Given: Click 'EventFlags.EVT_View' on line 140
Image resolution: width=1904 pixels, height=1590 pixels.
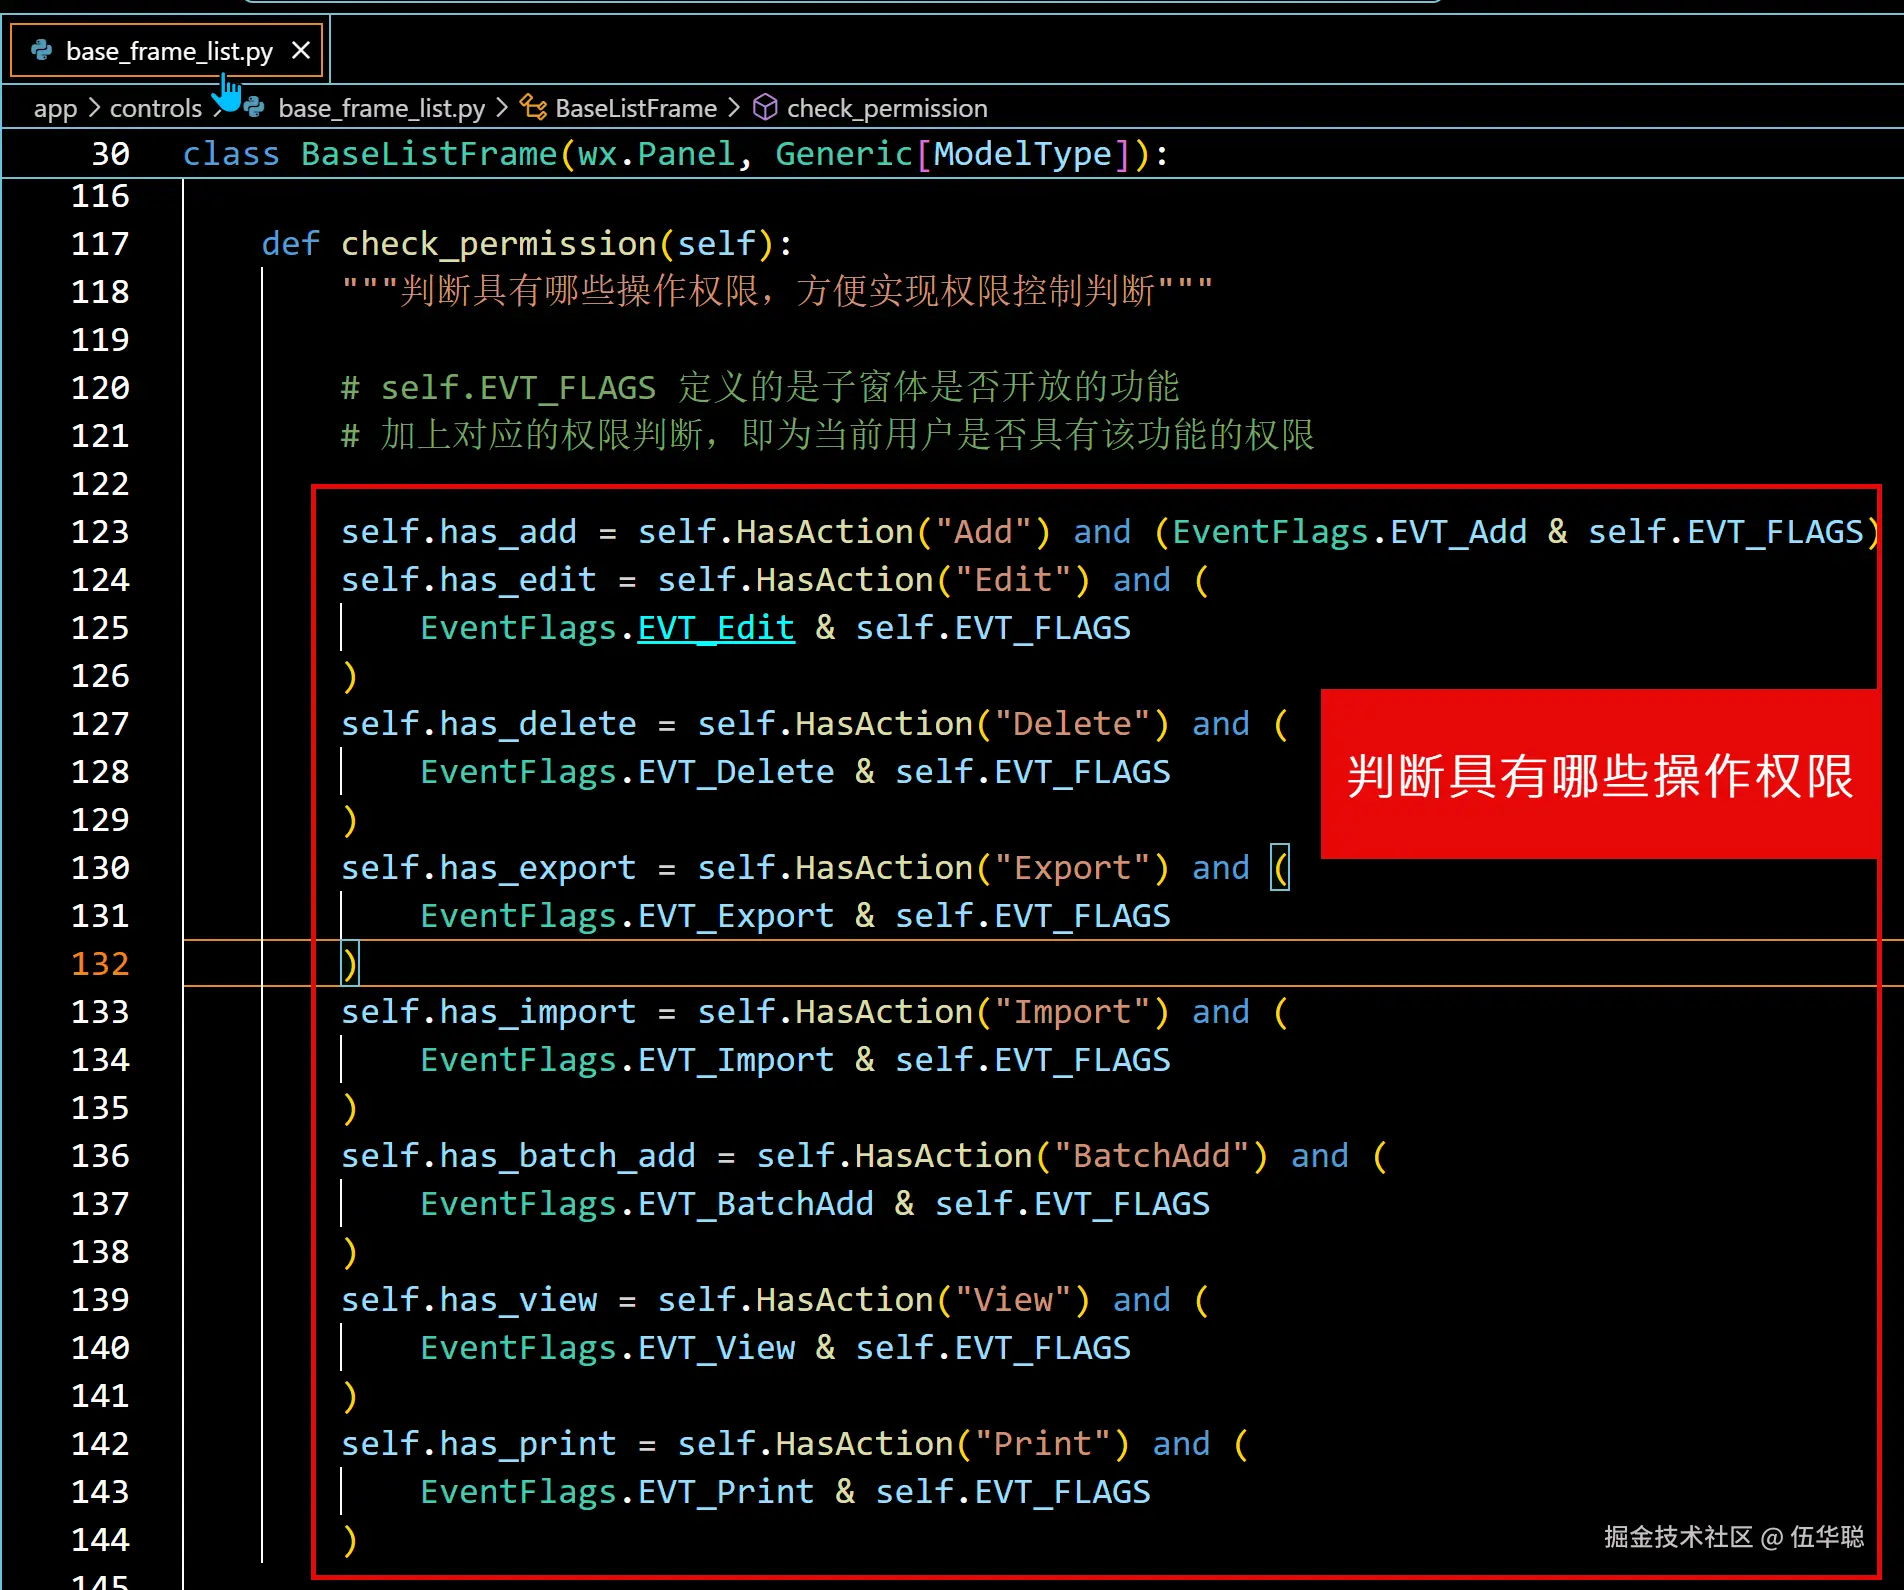Looking at the screenshot, I should coord(608,1348).
